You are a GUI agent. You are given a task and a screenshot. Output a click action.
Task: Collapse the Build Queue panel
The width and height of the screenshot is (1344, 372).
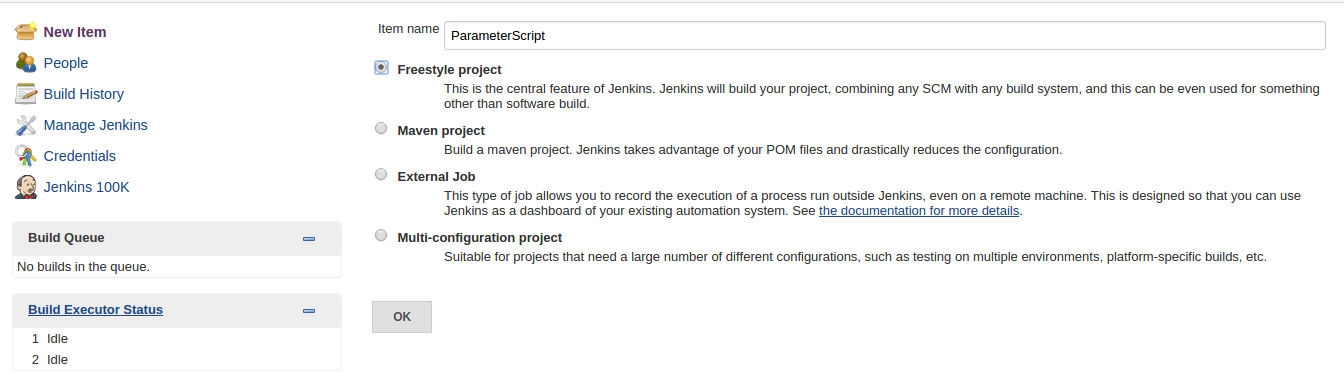click(x=309, y=239)
